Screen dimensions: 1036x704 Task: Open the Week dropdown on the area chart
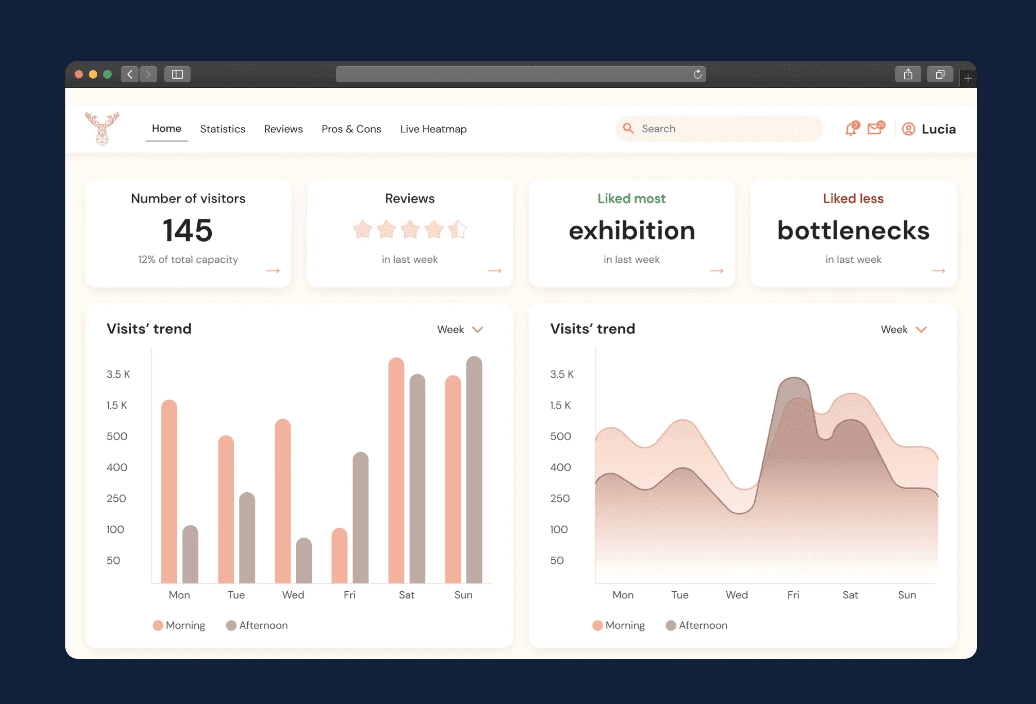[x=904, y=330]
